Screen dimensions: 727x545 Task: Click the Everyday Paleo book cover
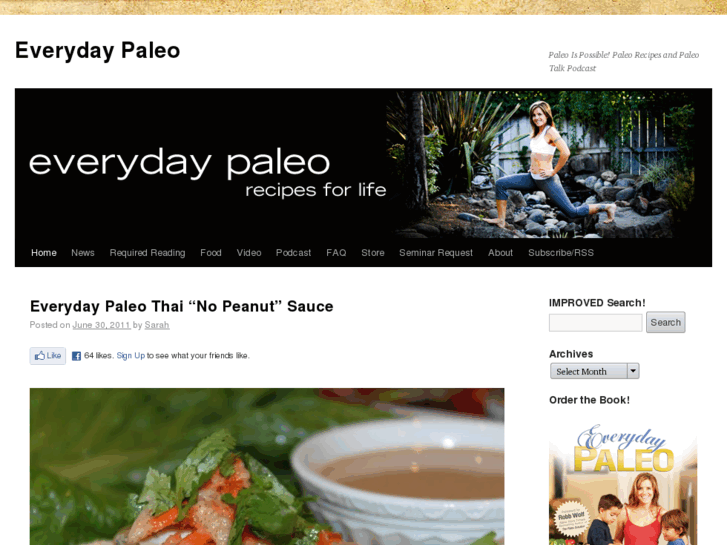(623, 482)
